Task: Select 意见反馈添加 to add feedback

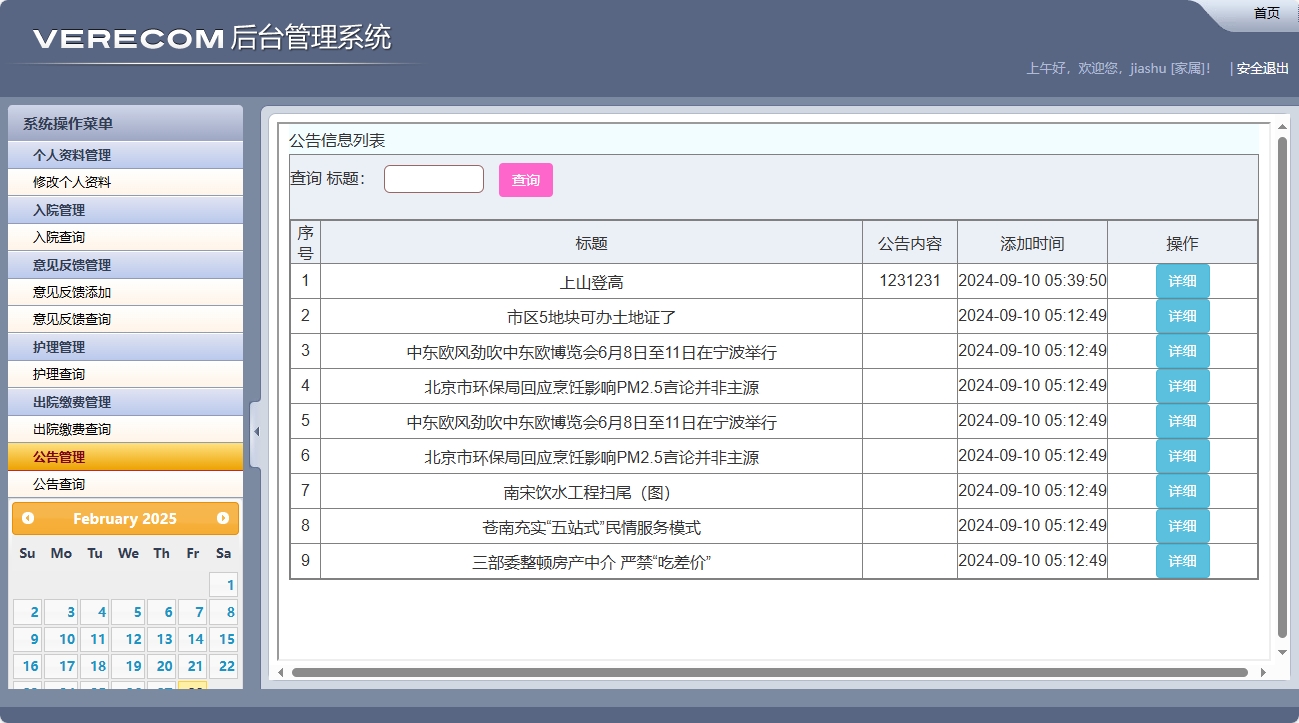Action: pos(125,292)
